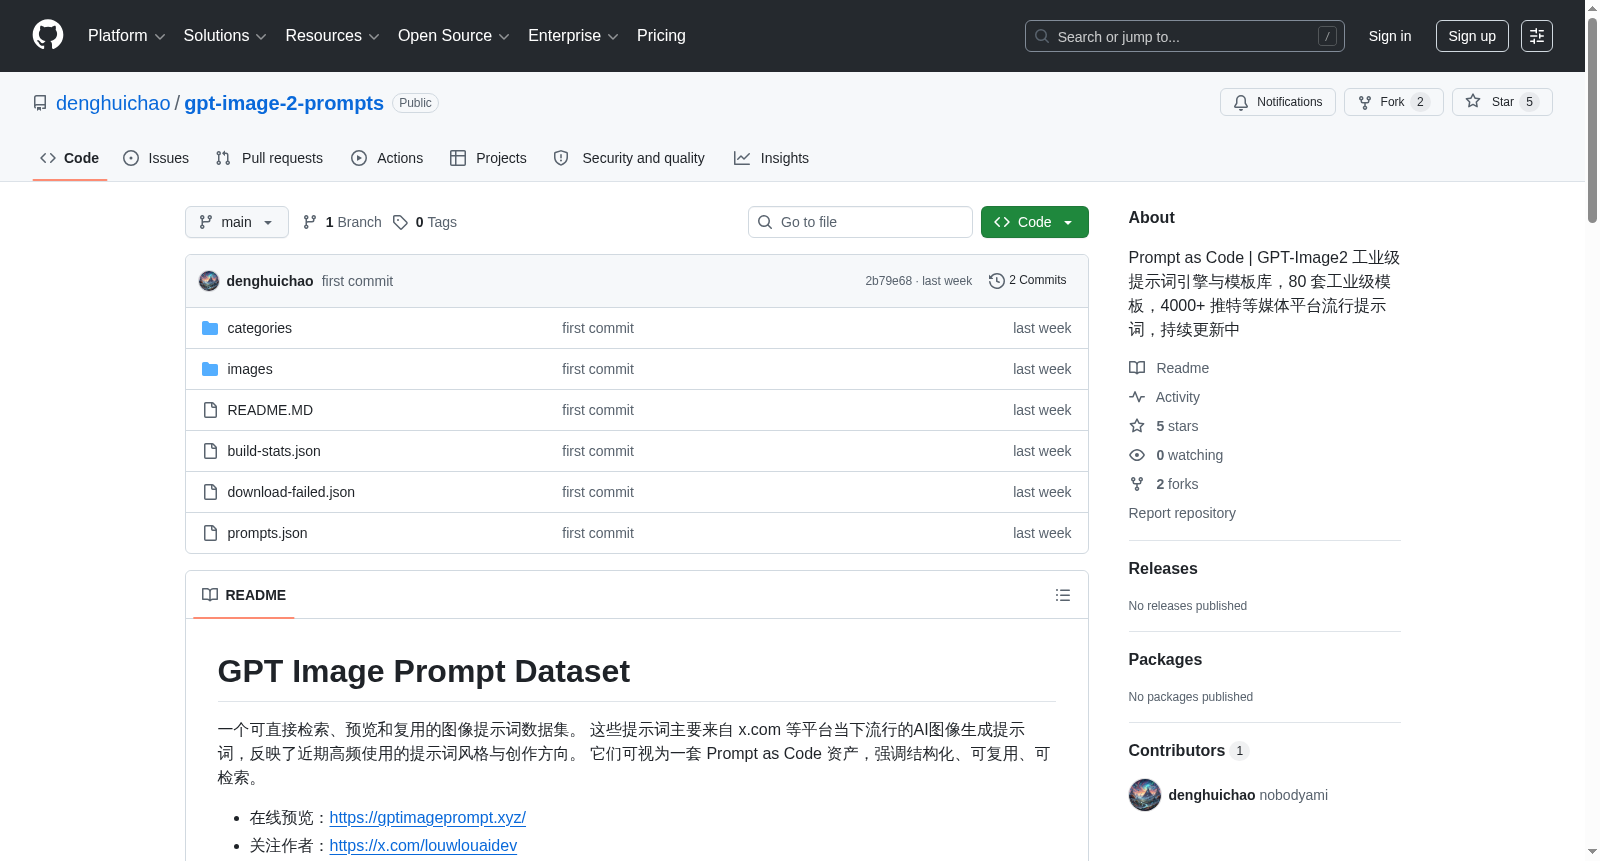
Task: Switch to the Code tab
Action: point(70,158)
